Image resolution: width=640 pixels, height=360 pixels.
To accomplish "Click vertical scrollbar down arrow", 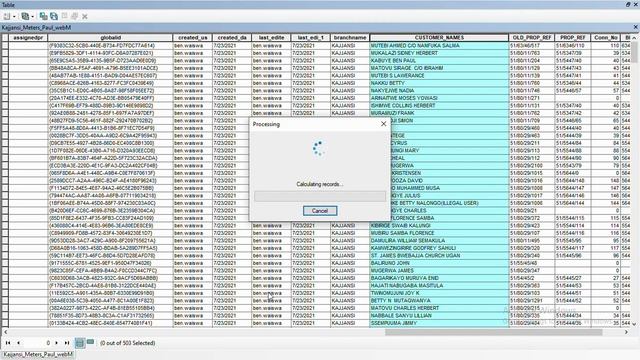I will (634, 324).
